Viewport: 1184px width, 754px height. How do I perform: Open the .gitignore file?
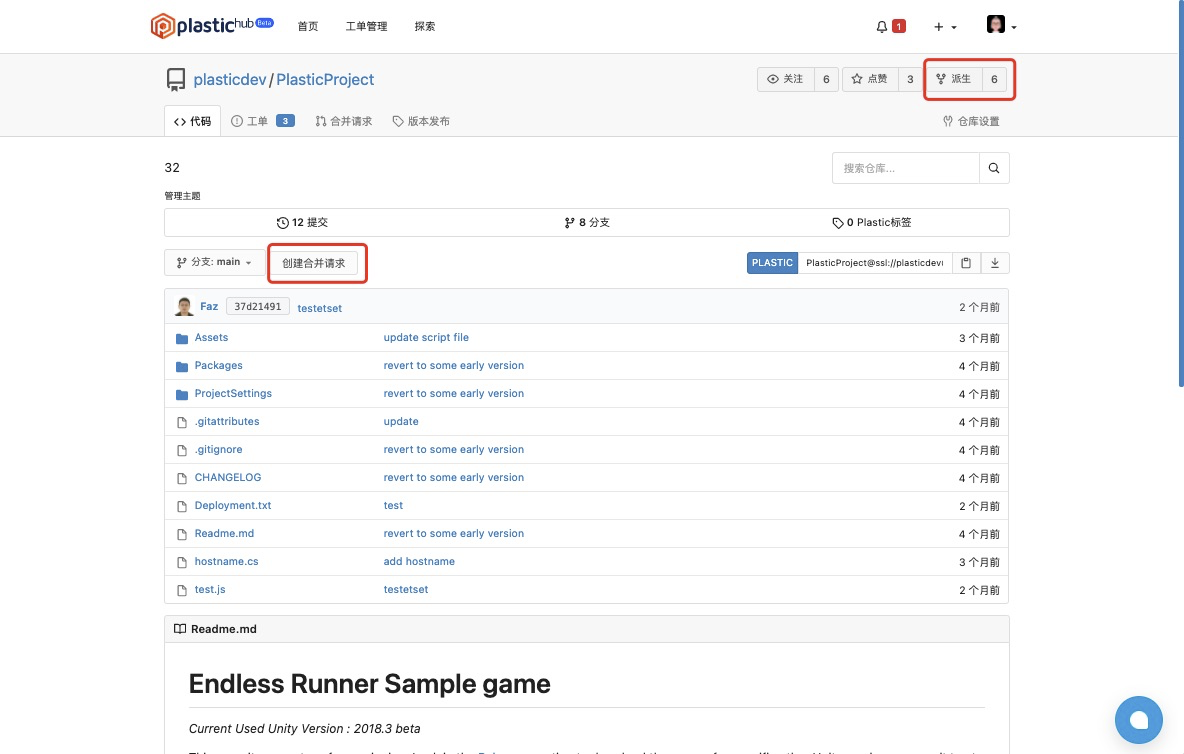click(218, 449)
